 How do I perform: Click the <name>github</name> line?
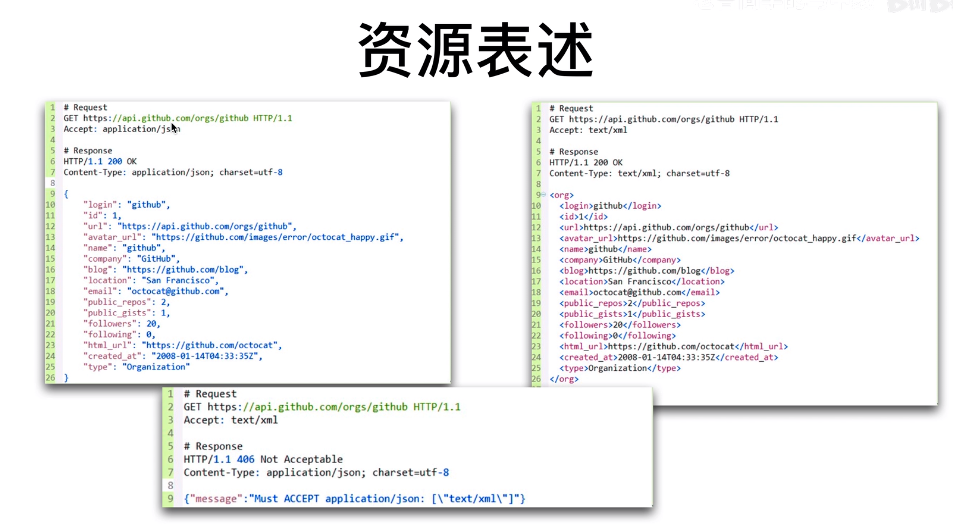point(605,249)
